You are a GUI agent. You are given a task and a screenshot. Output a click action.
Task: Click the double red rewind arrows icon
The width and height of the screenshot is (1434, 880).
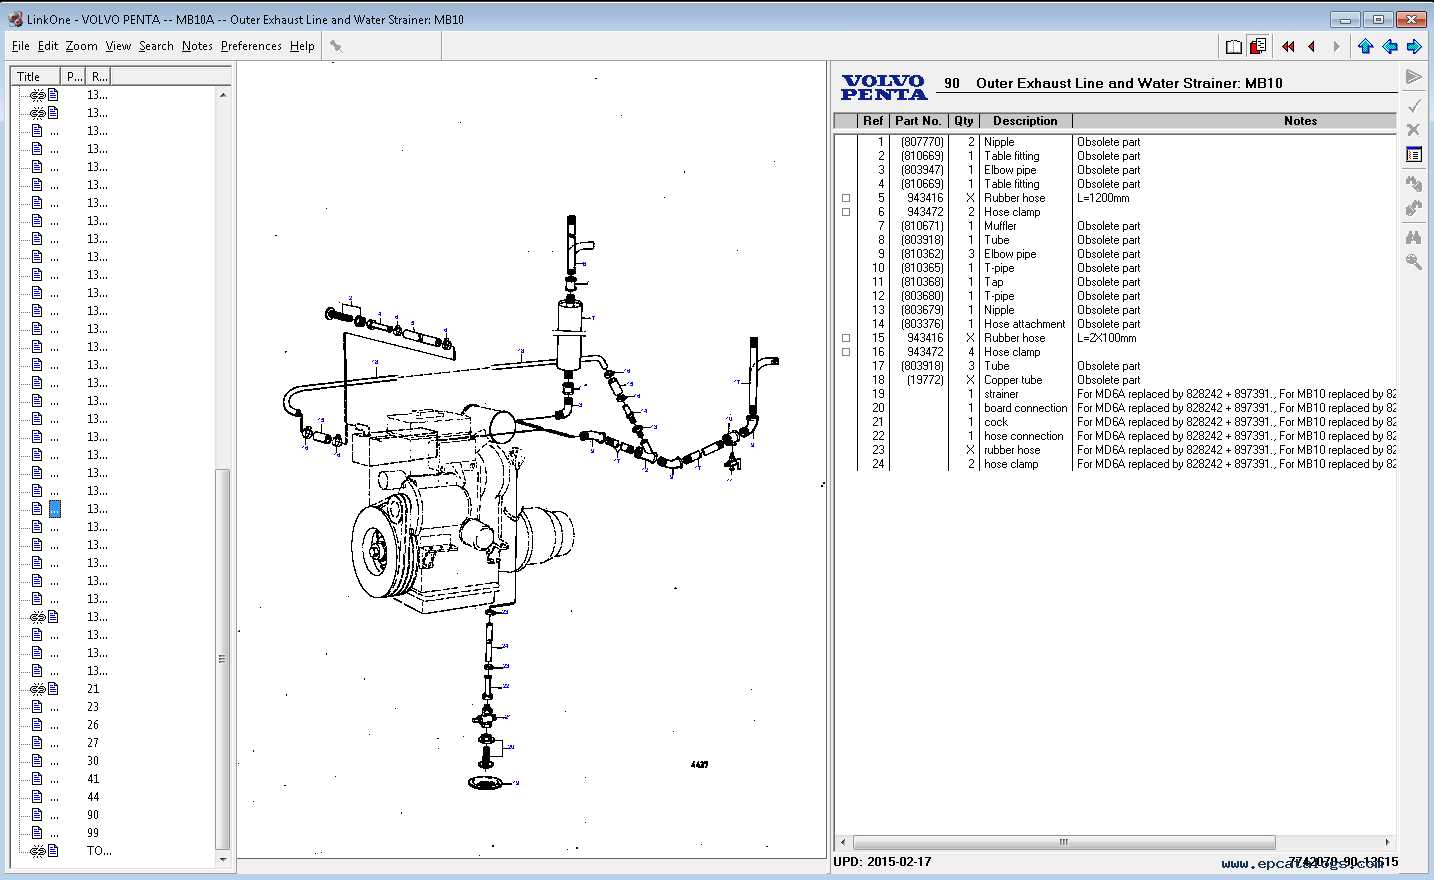[x=1288, y=46]
